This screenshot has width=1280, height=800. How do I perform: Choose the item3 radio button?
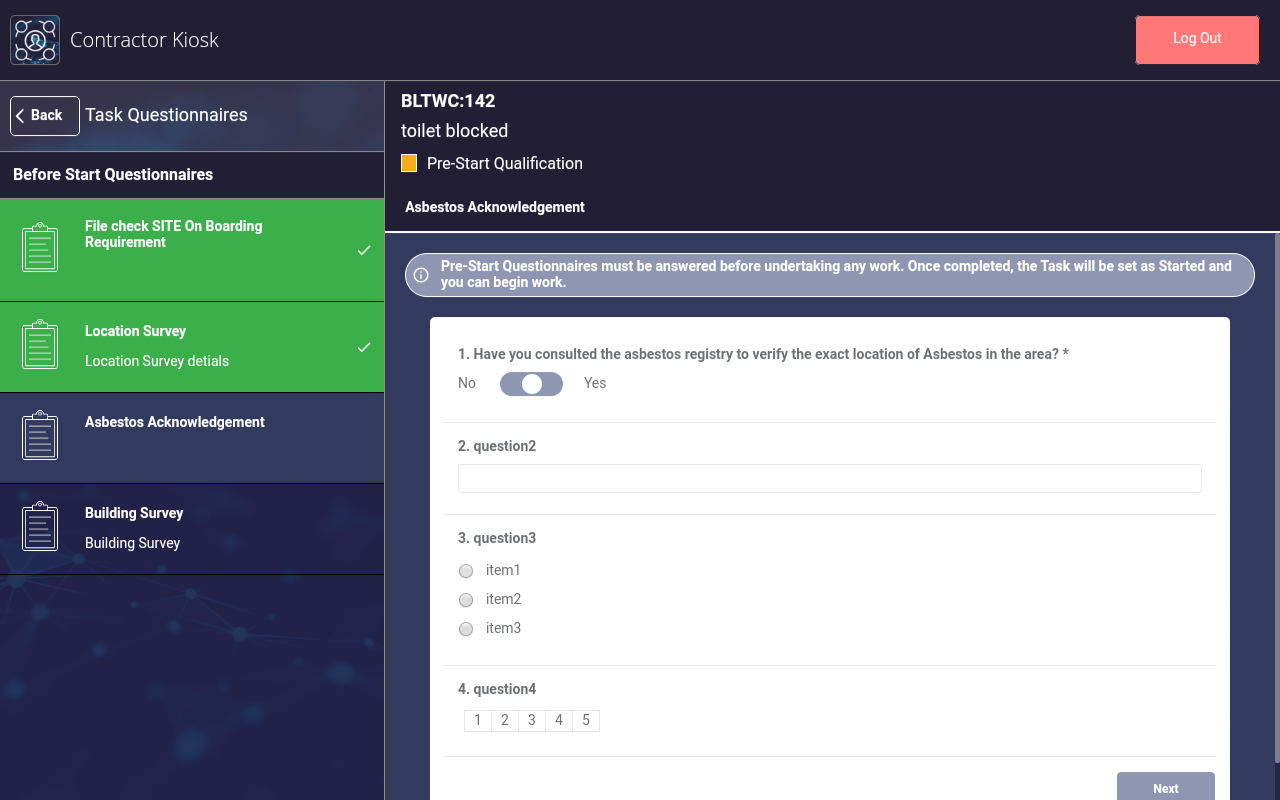point(466,629)
